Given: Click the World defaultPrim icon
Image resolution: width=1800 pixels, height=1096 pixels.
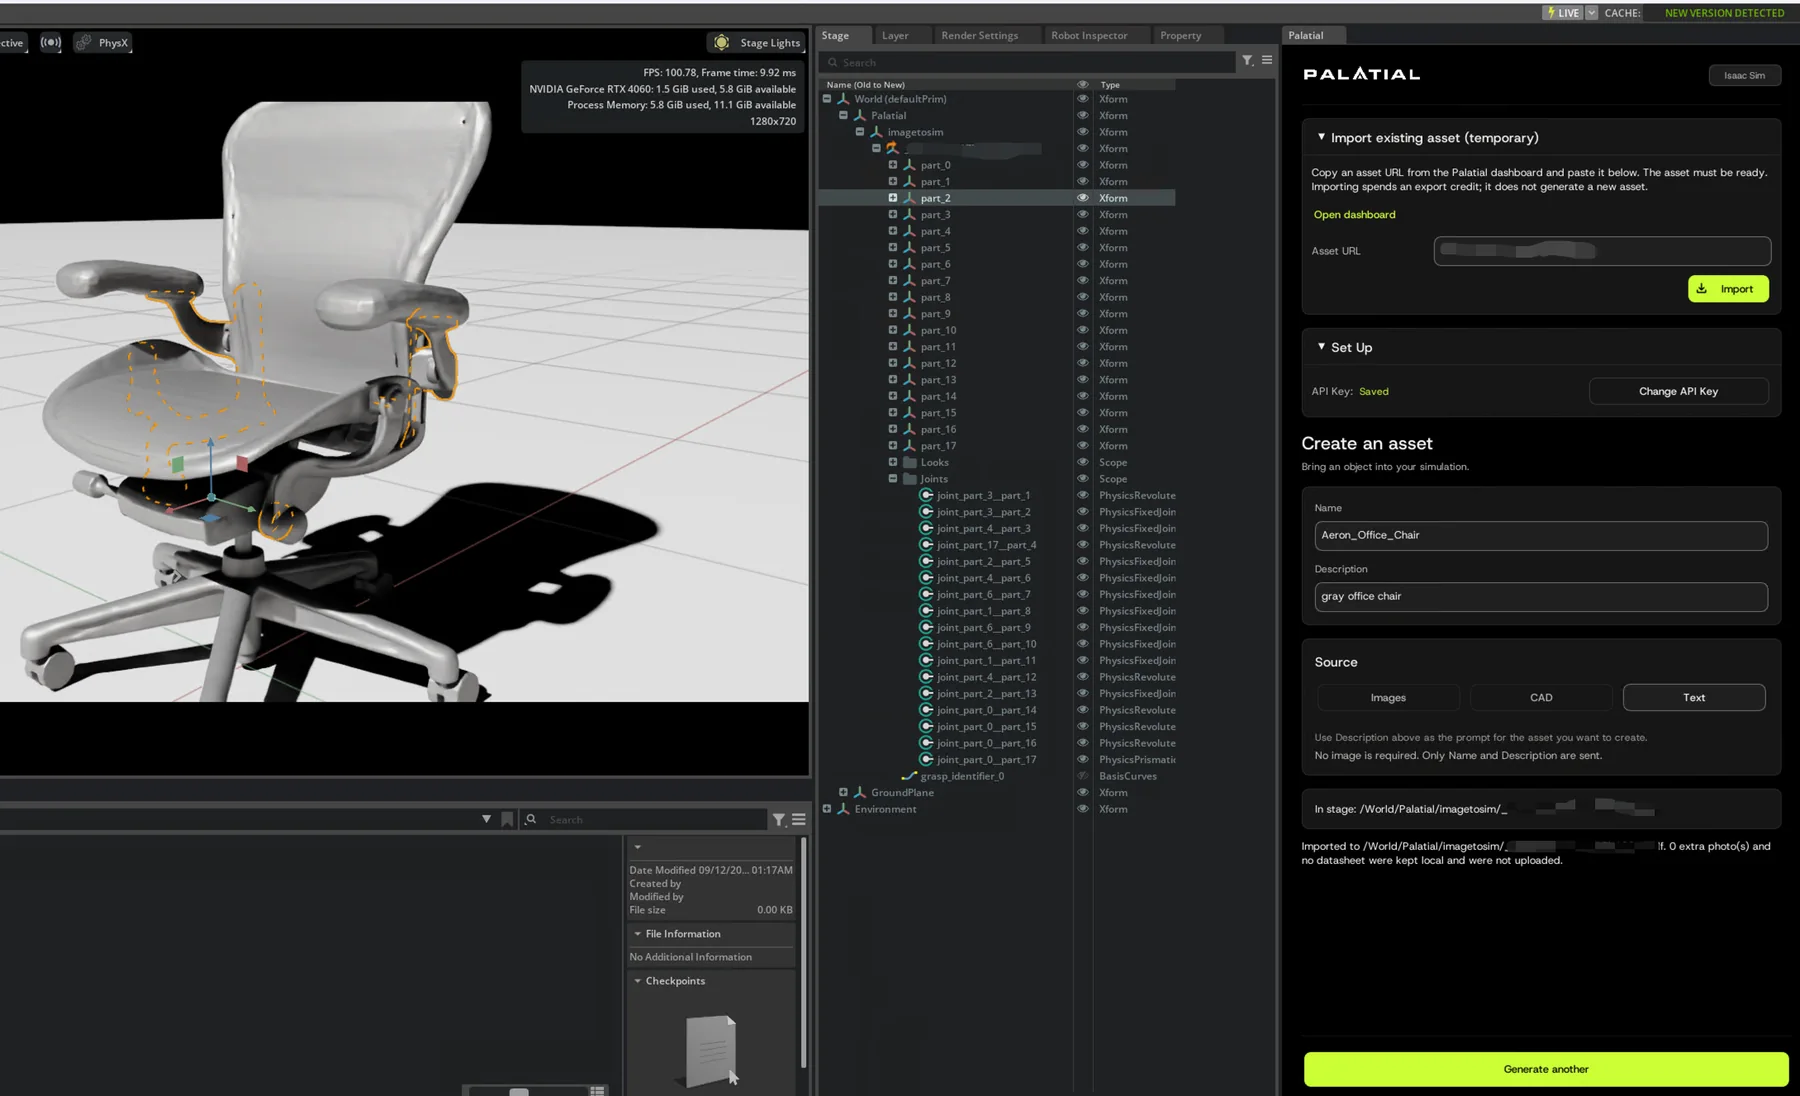Looking at the screenshot, I should tap(843, 99).
